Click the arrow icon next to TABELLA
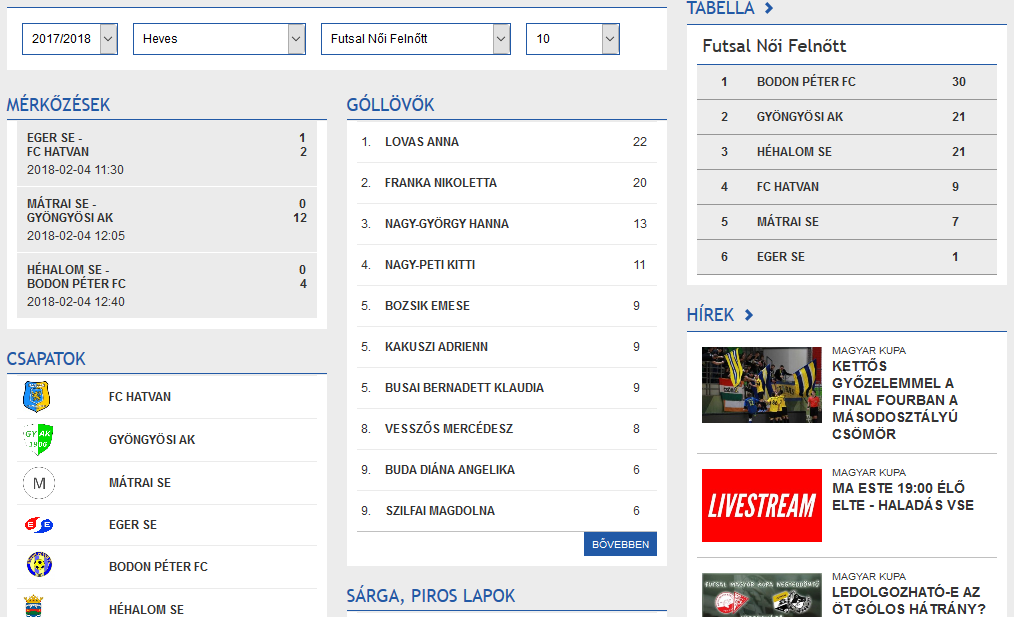Viewport: 1014px width, 617px height. click(769, 8)
